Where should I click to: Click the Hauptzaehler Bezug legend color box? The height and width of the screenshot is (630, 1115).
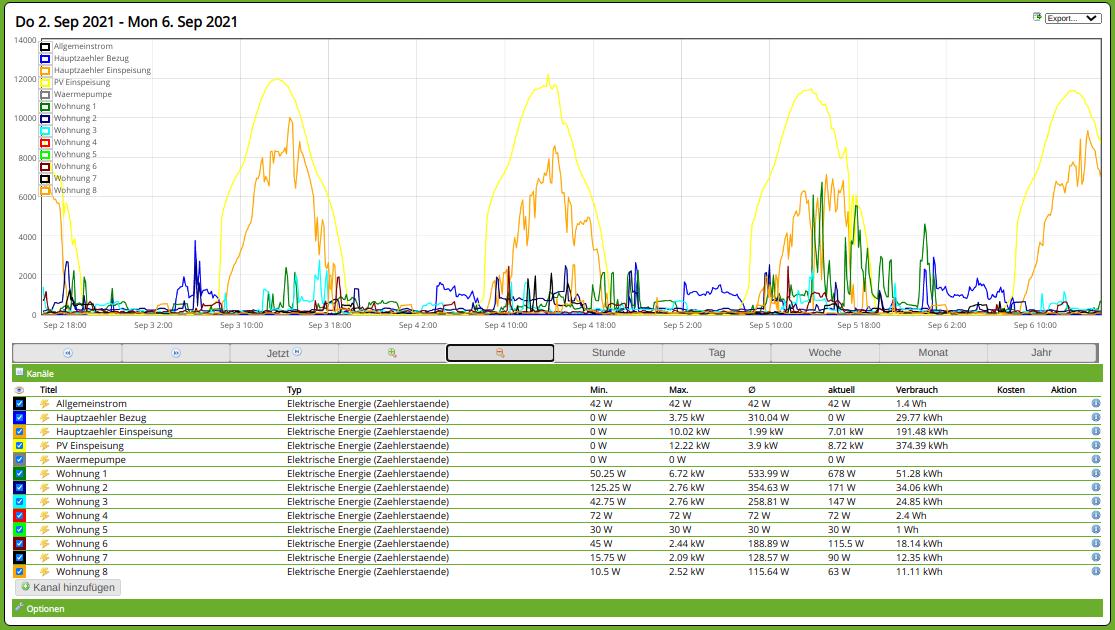46,58
